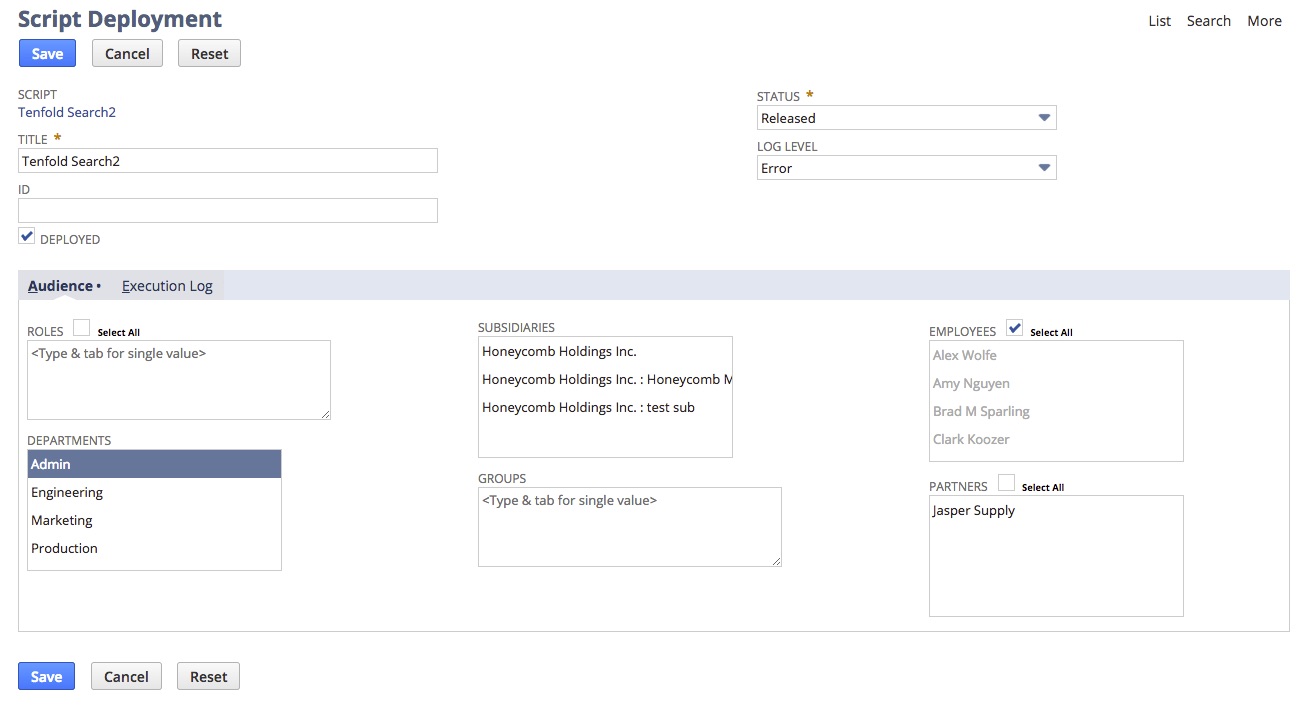Uncheck Select All for Employees
This screenshot has width=1297, height=713.
(1014, 328)
